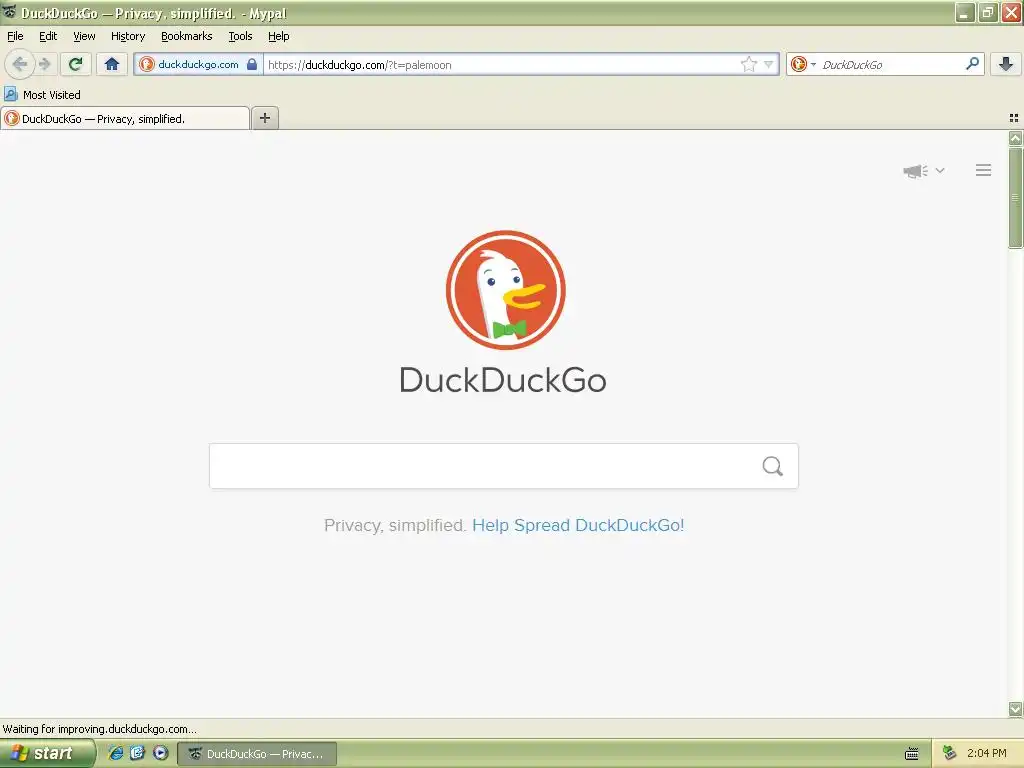Click the 2:04 PM system clock
Image resolution: width=1024 pixels, height=768 pixels.
click(987, 754)
